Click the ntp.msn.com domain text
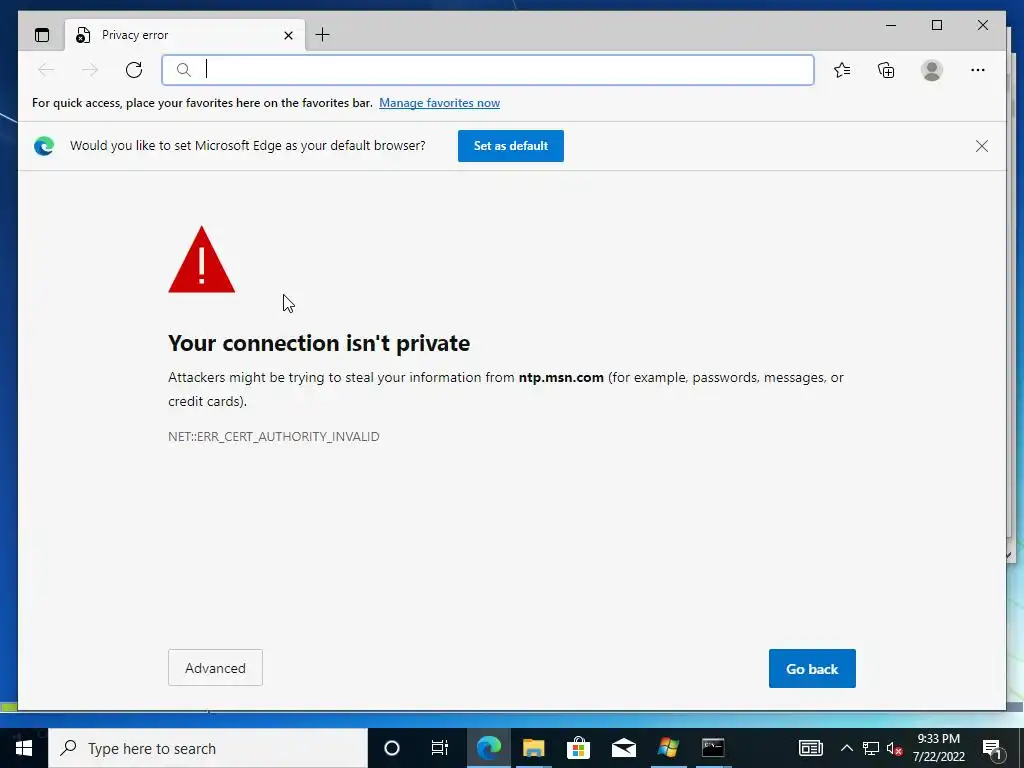This screenshot has height=768, width=1024. [x=561, y=377]
